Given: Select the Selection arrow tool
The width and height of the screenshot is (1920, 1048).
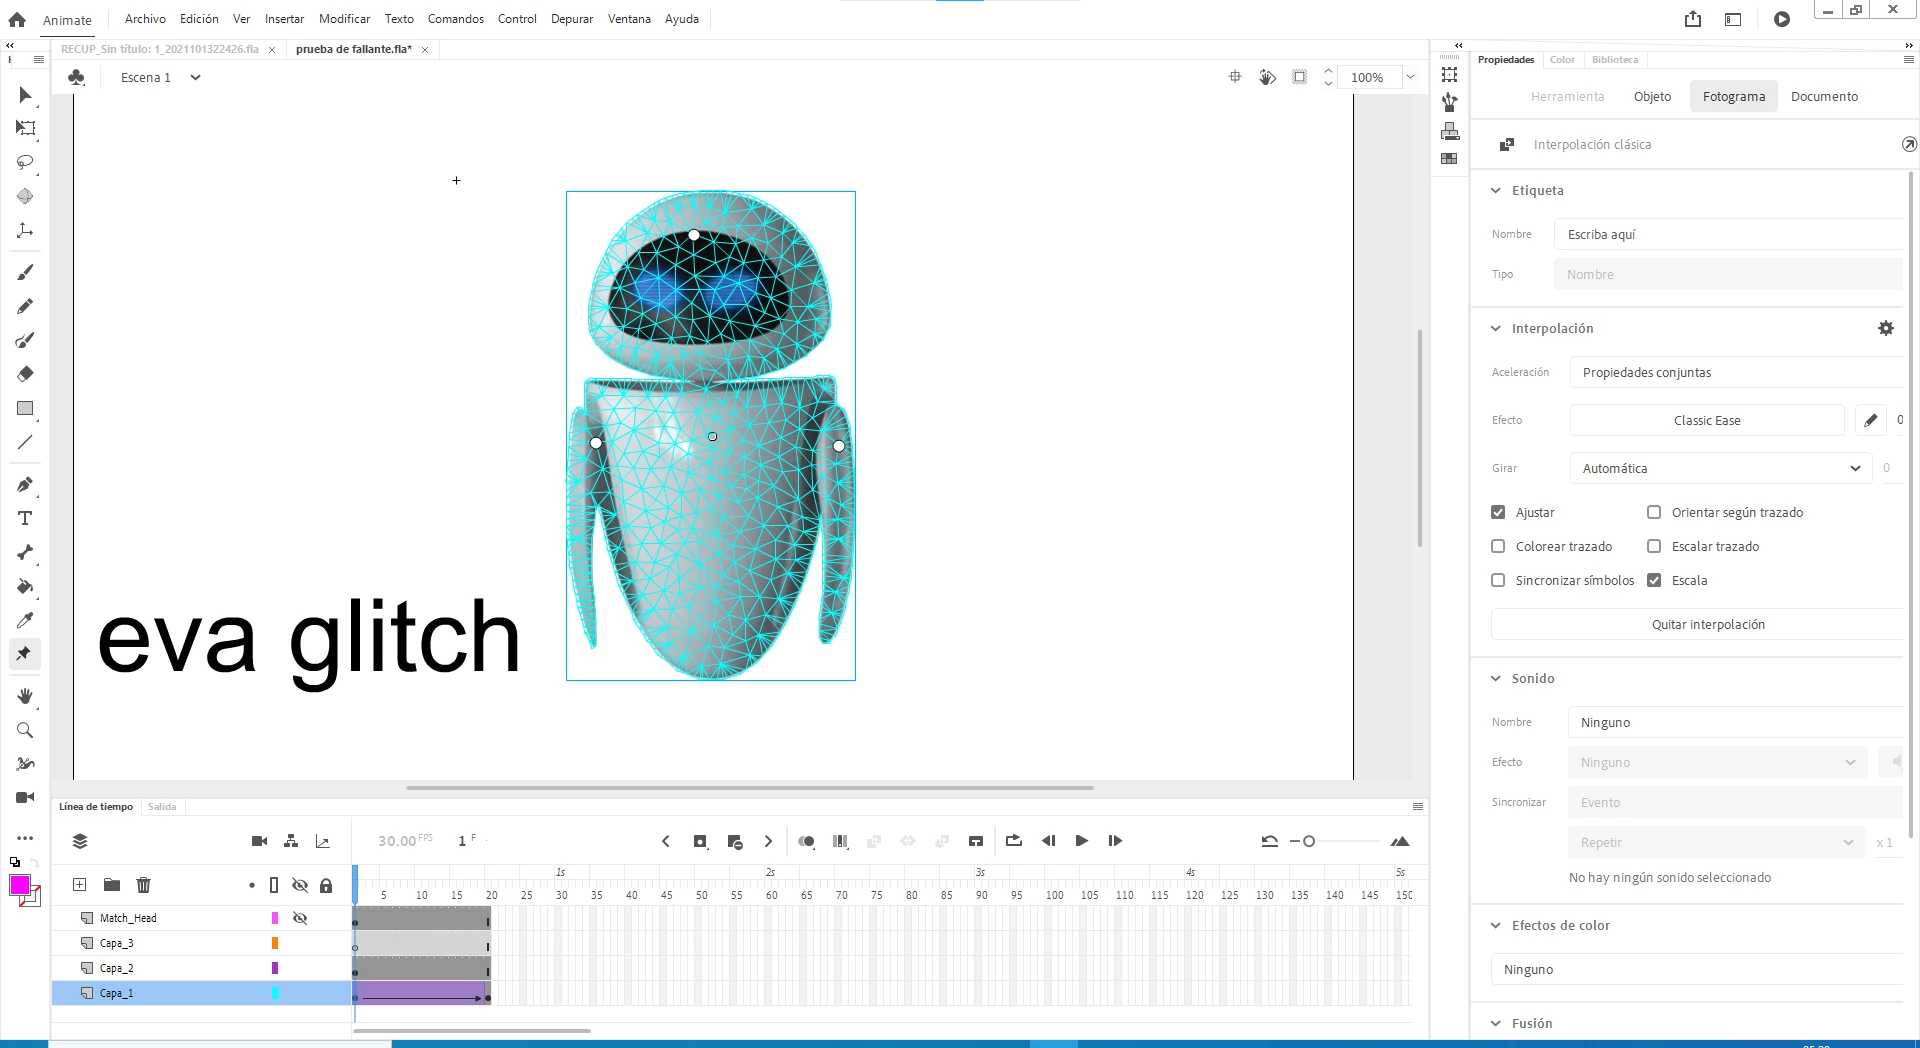Looking at the screenshot, I should click(x=25, y=95).
